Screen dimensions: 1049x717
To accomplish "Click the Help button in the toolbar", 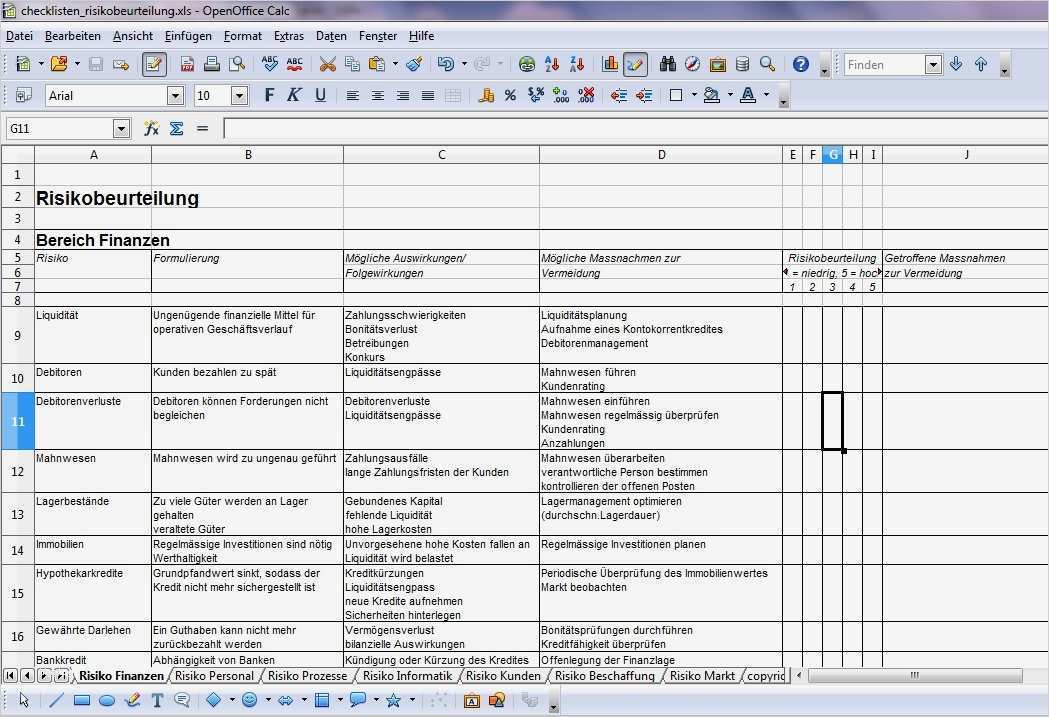I will 799,64.
